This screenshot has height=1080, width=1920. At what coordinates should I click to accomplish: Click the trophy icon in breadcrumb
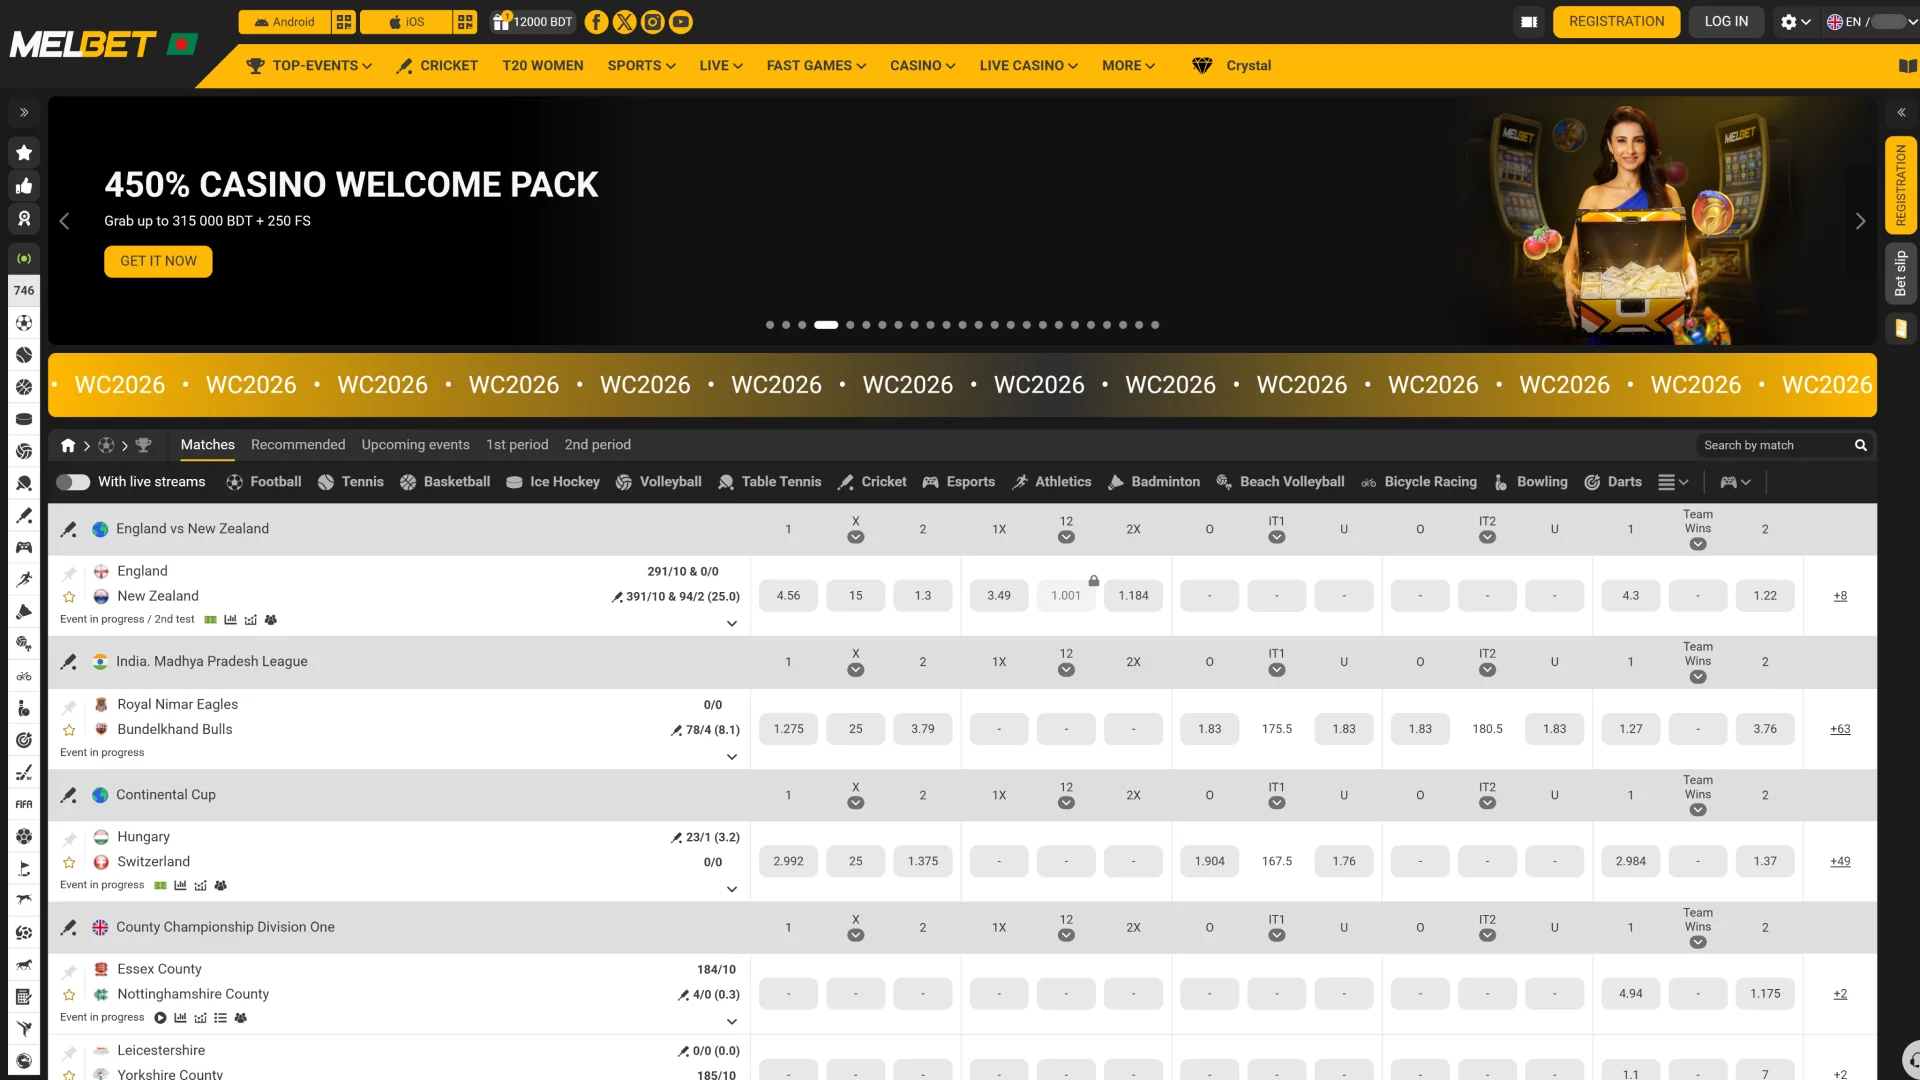(x=143, y=446)
